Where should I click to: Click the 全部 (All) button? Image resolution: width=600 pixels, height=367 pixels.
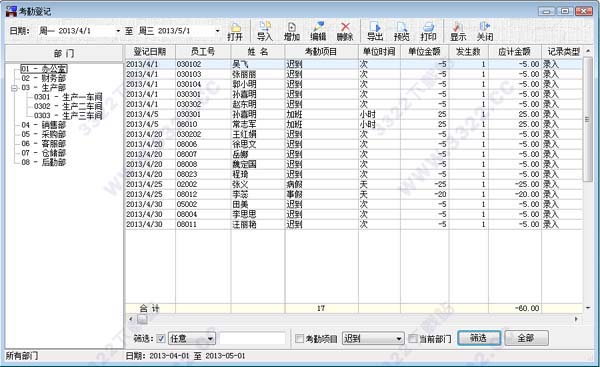[x=526, y=338]
